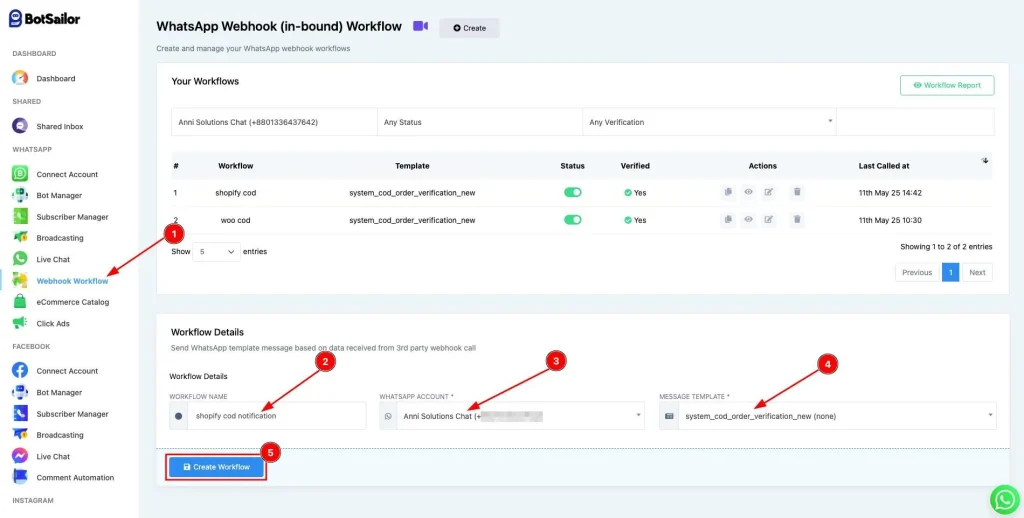Viewport: 1024px width, 518px height.
Task: Click Facebook Bot Manager robot icon
Action: pos(20,393)
